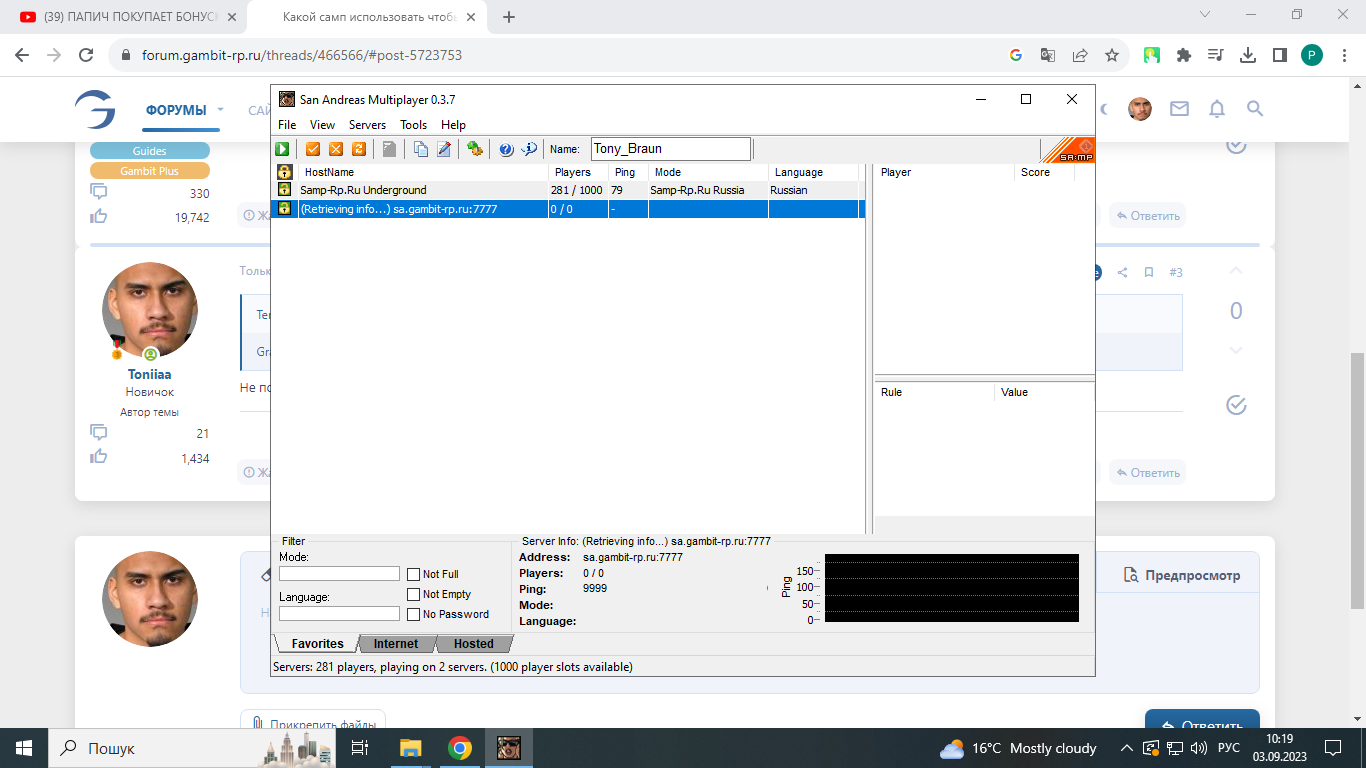Click the blue Help question mark icon
Image resolution: width=1366 pixels, height=768 pixels.
point(506,149)
